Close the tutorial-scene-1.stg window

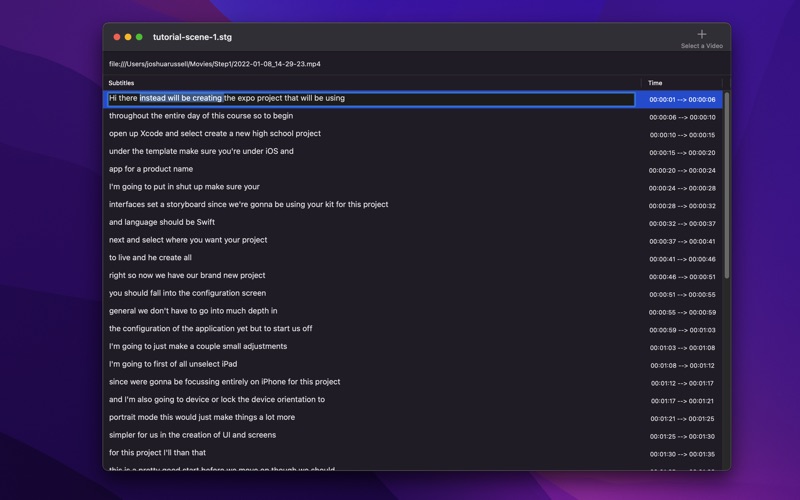pos(117,37)
